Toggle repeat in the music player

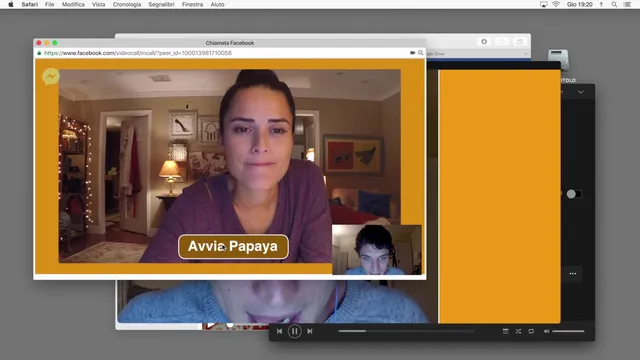coord(531,331)
